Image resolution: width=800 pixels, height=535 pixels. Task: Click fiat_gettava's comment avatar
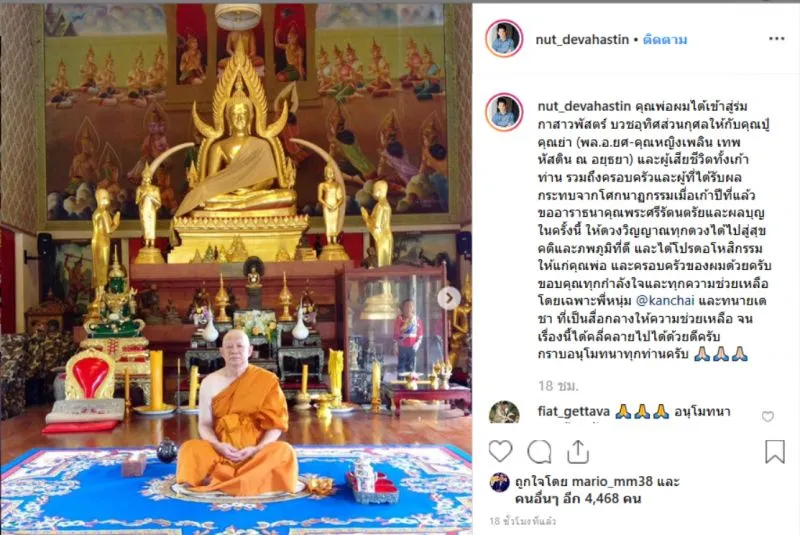pos(504,412)
